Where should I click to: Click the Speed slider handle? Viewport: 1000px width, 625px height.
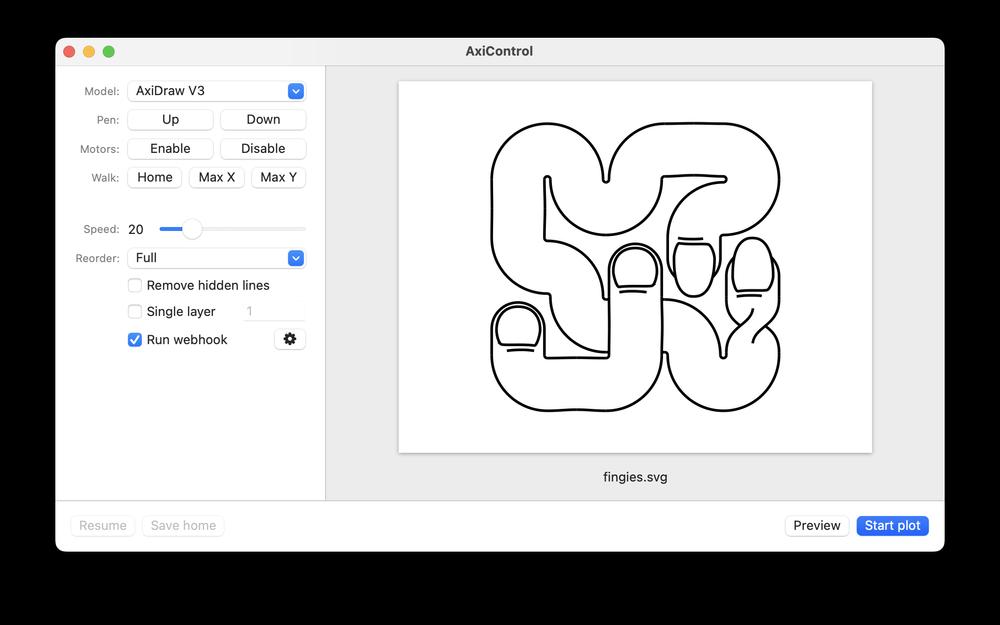pyautogui.click(x=192, y=229)
